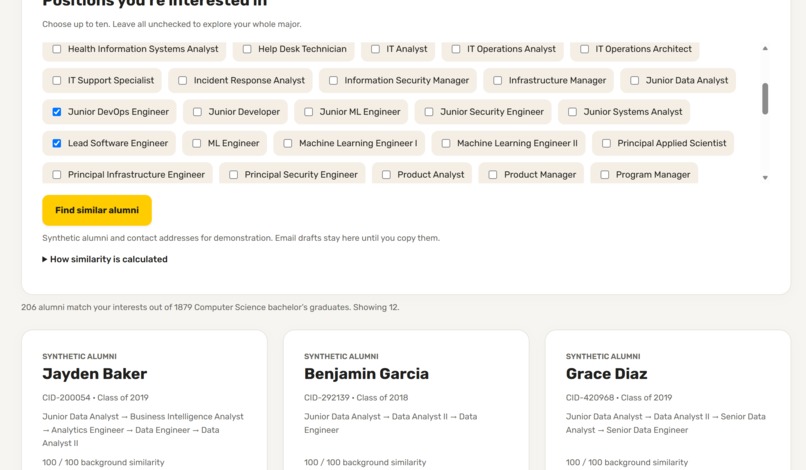Click Grace Diaz's background similarity score
806x470 pixels.
click(x=627, y=462)
